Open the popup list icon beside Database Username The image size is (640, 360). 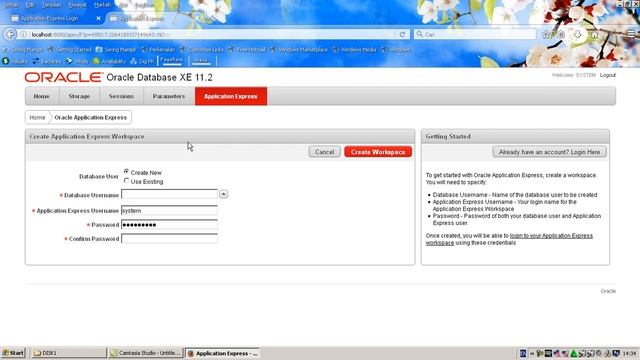[223, 194]
